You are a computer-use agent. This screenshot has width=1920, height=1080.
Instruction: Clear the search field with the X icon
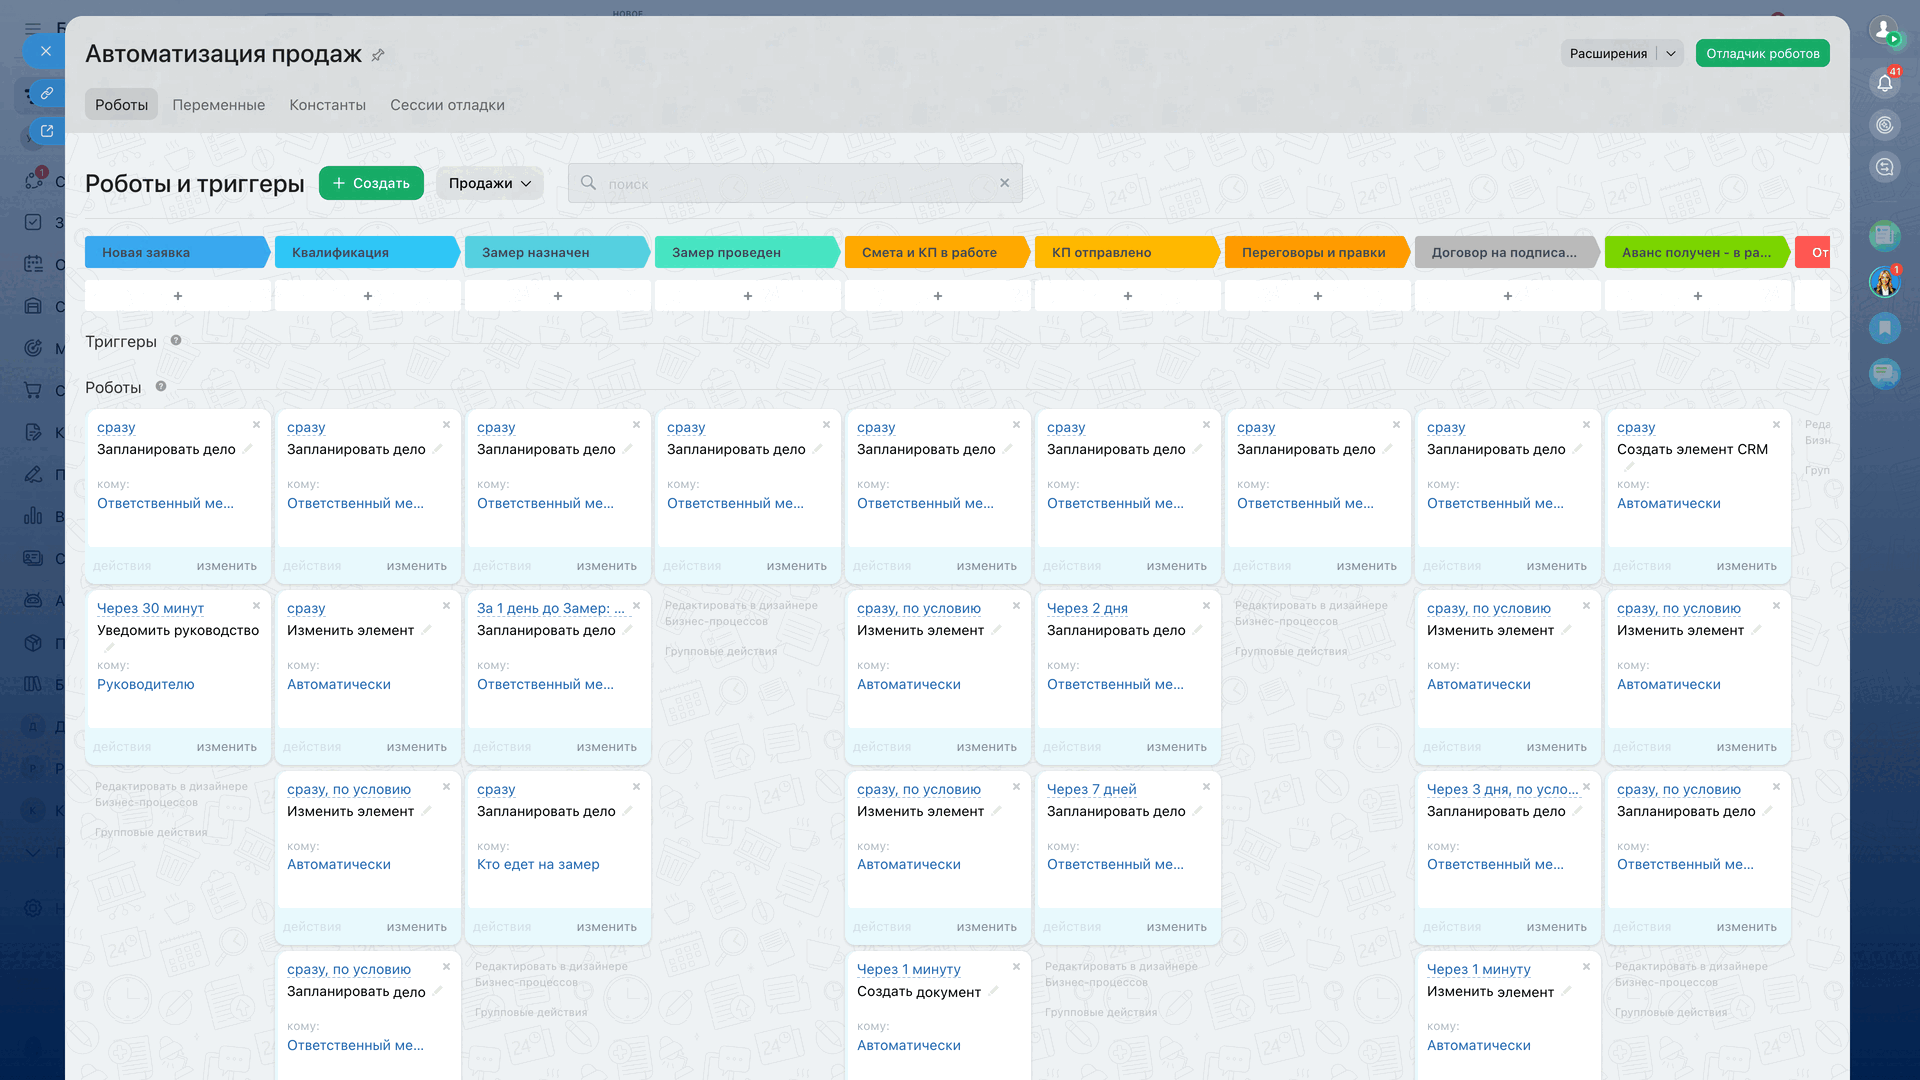[x=1005, y=183]
